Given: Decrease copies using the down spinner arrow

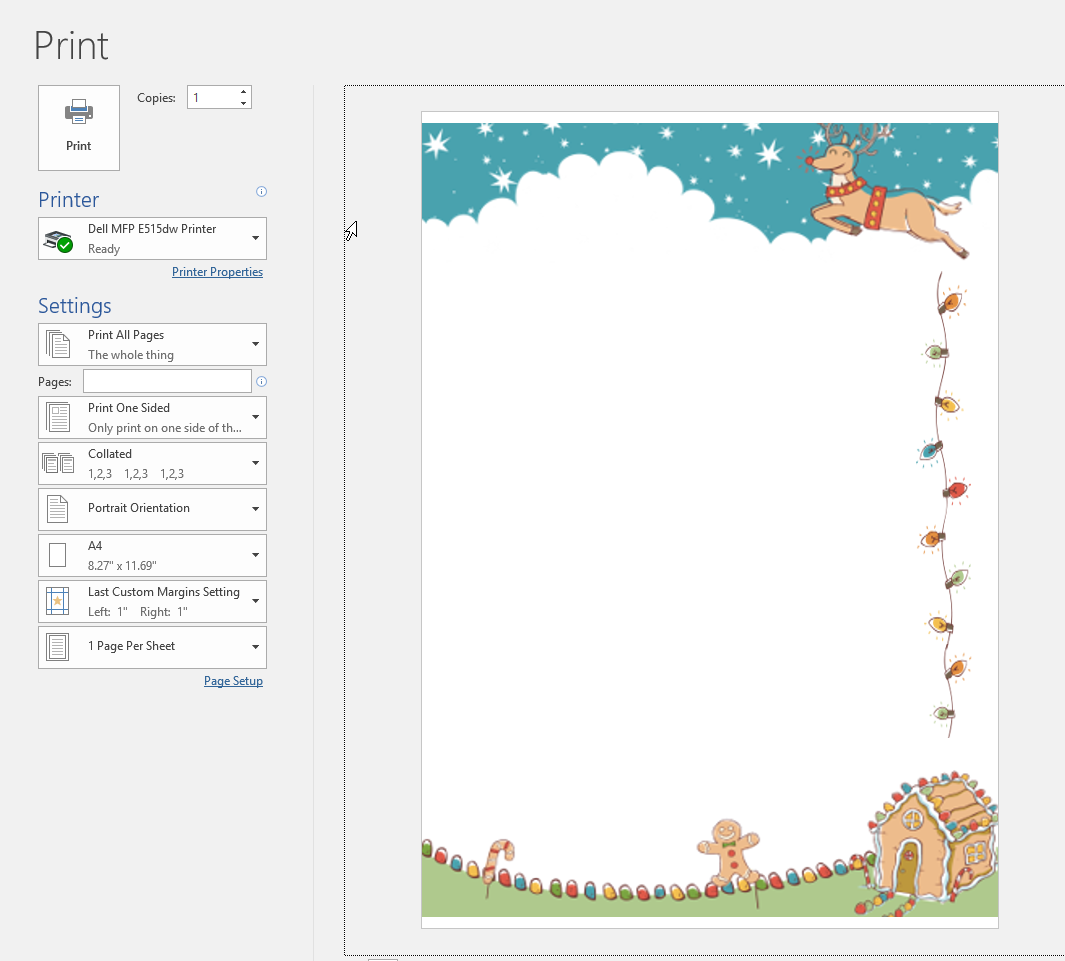Looking at the screenshot, I should pos(243,103).
